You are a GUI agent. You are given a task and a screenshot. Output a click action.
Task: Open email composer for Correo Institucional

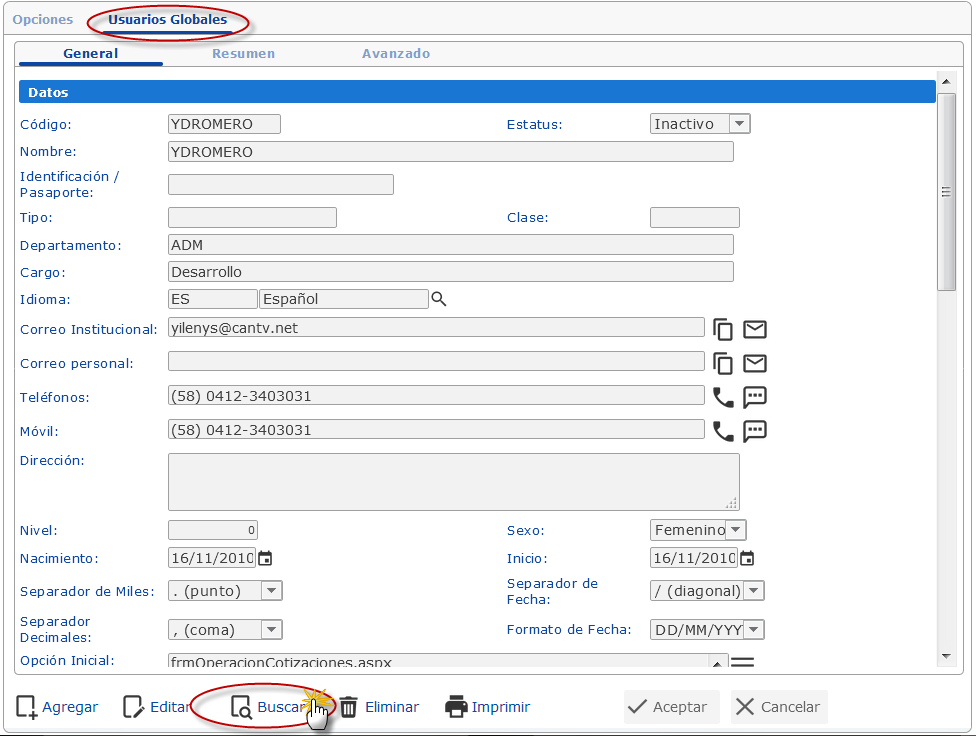[x=755, y=328]
